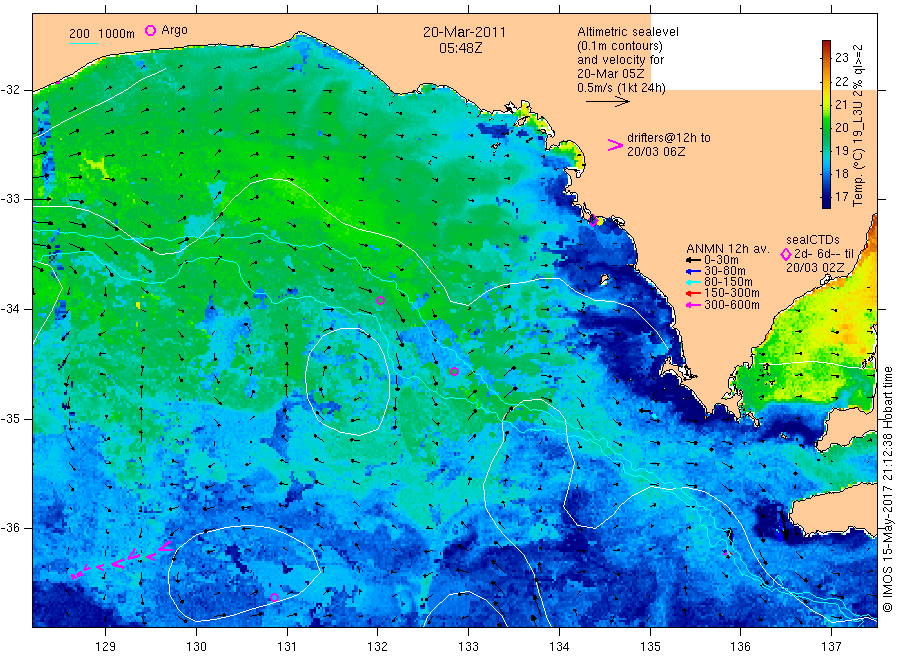This screenshot has height=660, width=900.
Task: Click the 05:48Z time label
Action: point(461,49)
